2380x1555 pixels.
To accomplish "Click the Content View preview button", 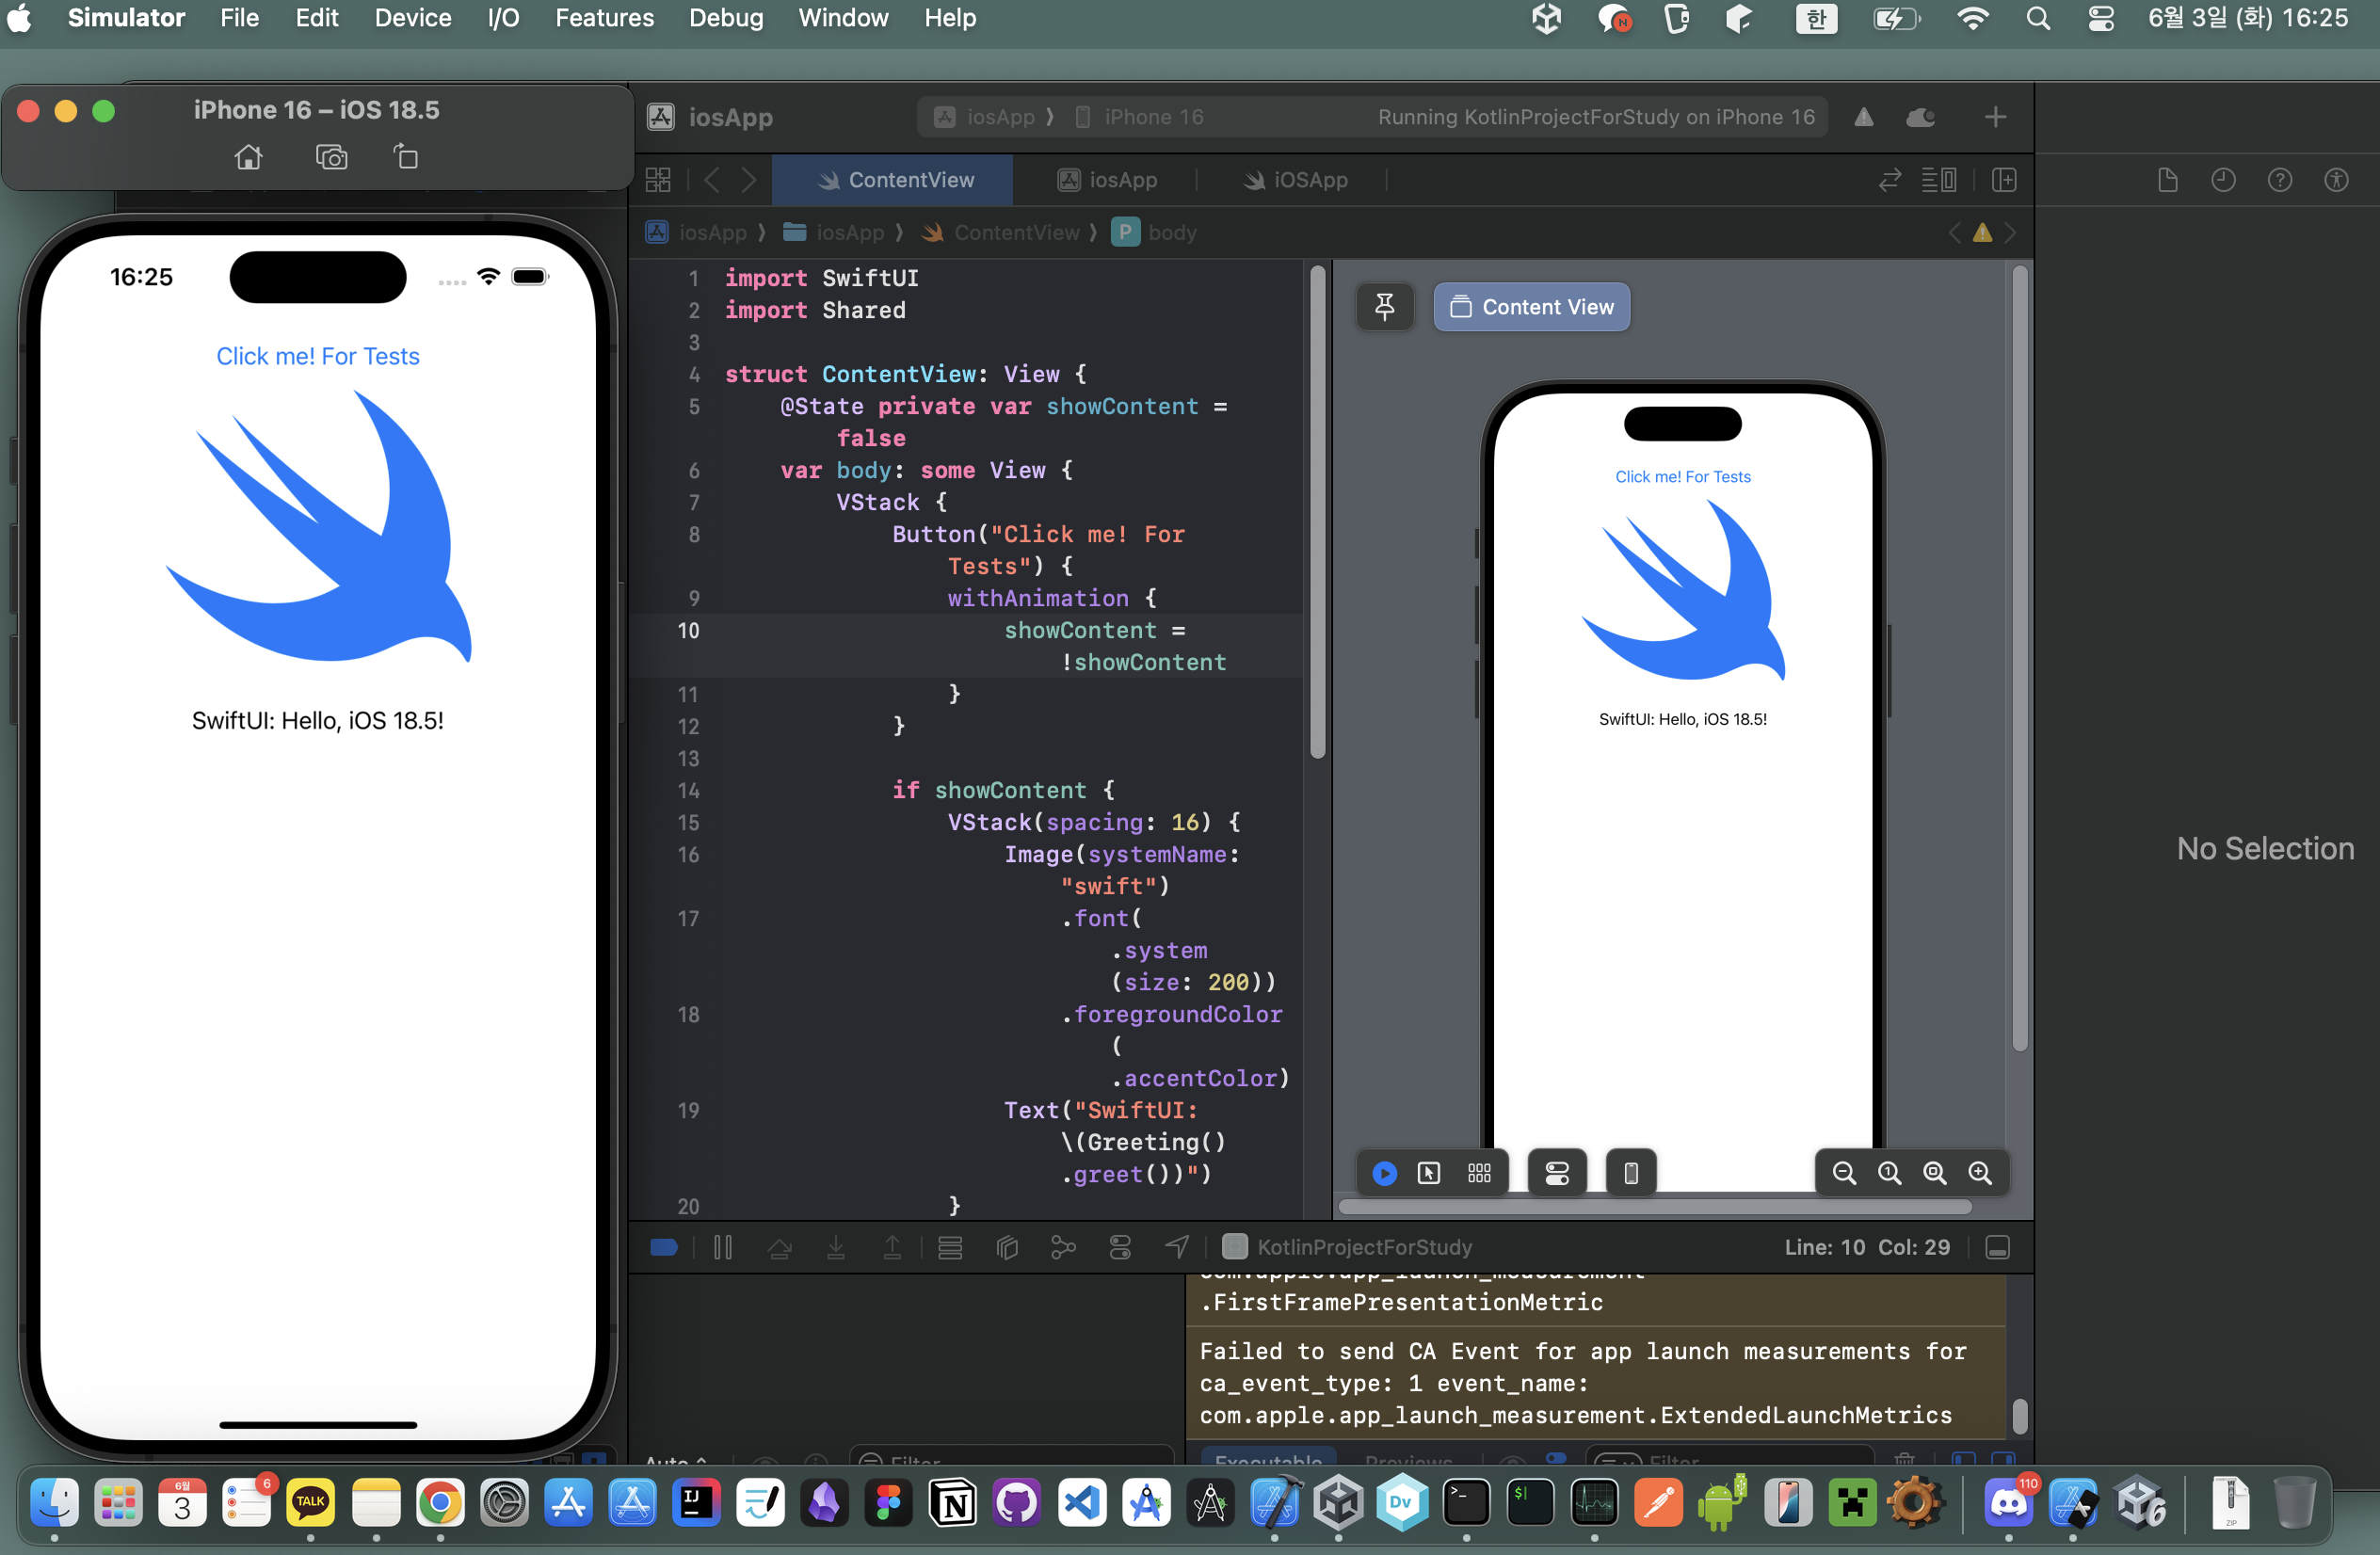I will [1531, 306].
